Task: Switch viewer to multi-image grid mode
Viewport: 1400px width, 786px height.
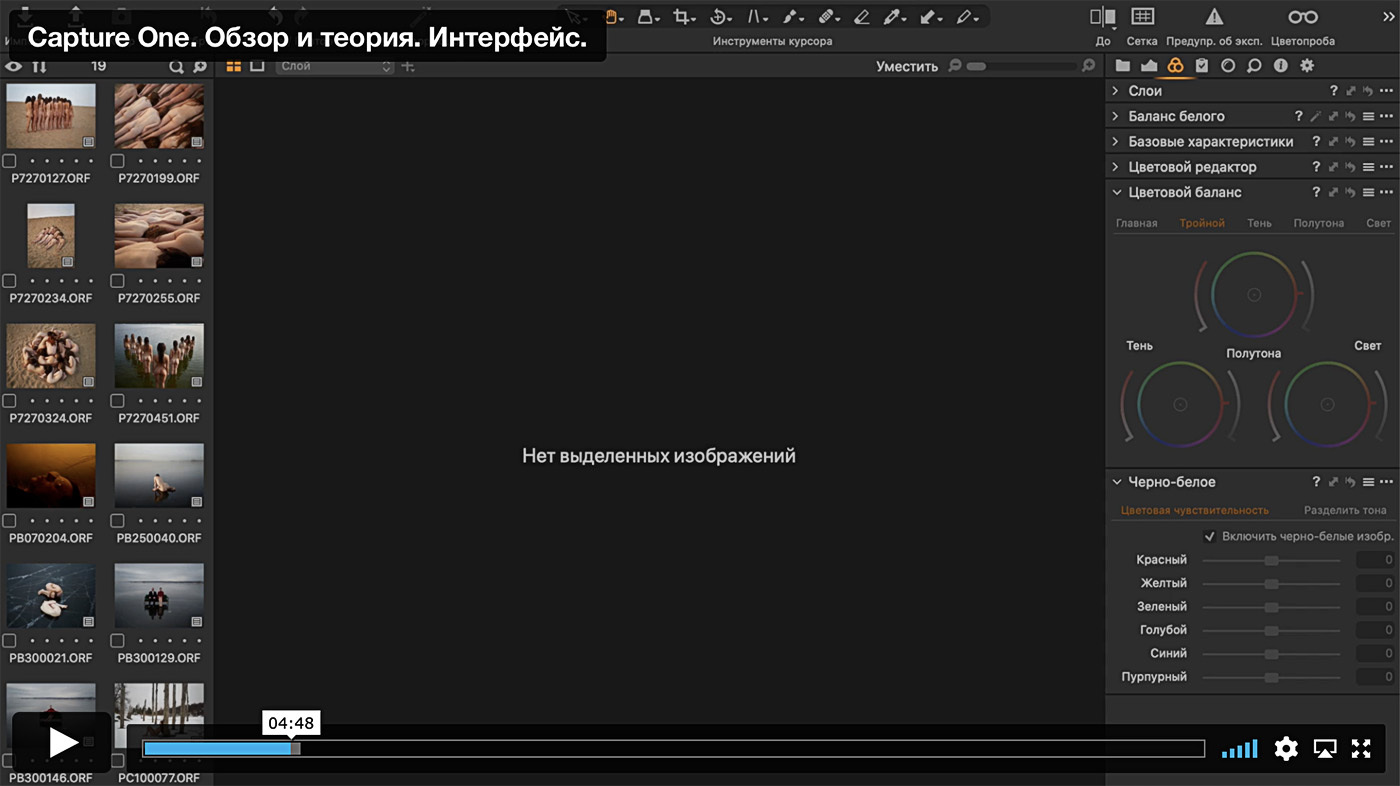Action: click(234, 66)
